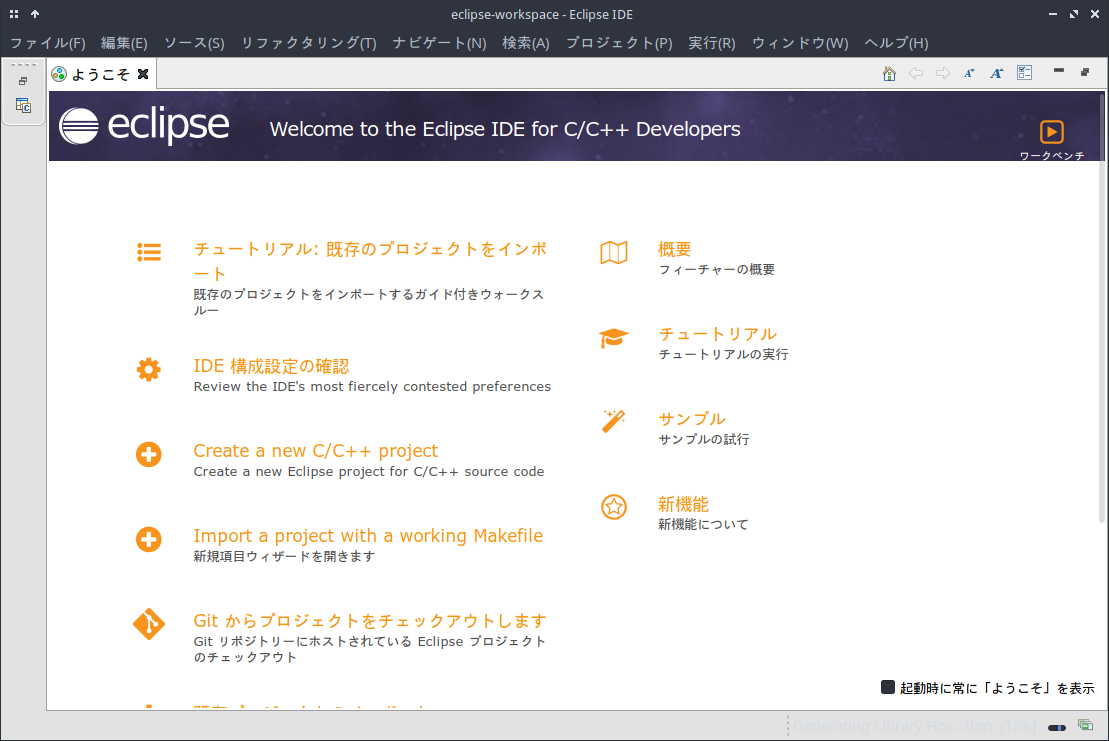
Task: Click the reduce font size icon
Action: click(970, 74)
